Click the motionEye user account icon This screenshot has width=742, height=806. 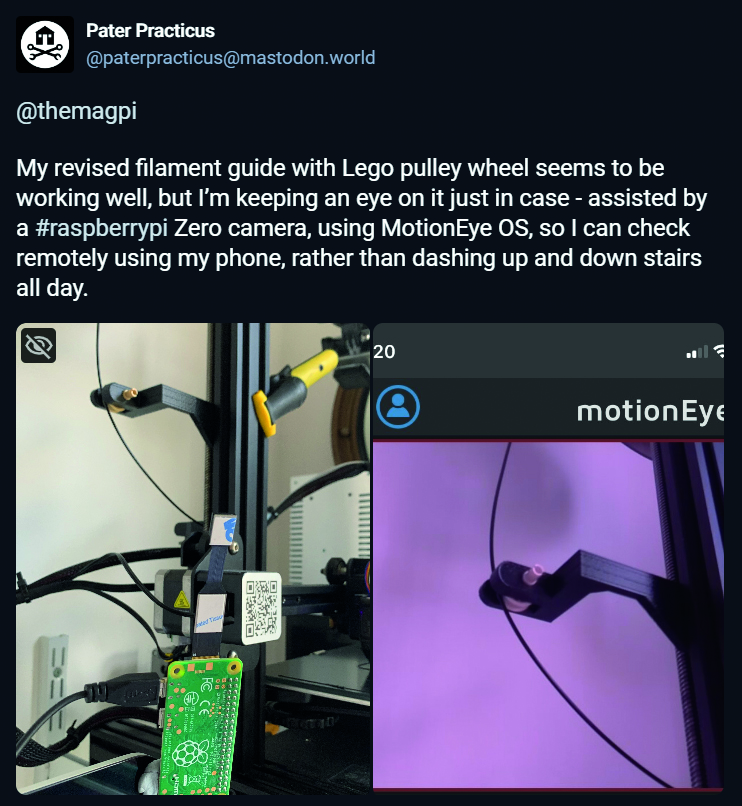(397, 407)
